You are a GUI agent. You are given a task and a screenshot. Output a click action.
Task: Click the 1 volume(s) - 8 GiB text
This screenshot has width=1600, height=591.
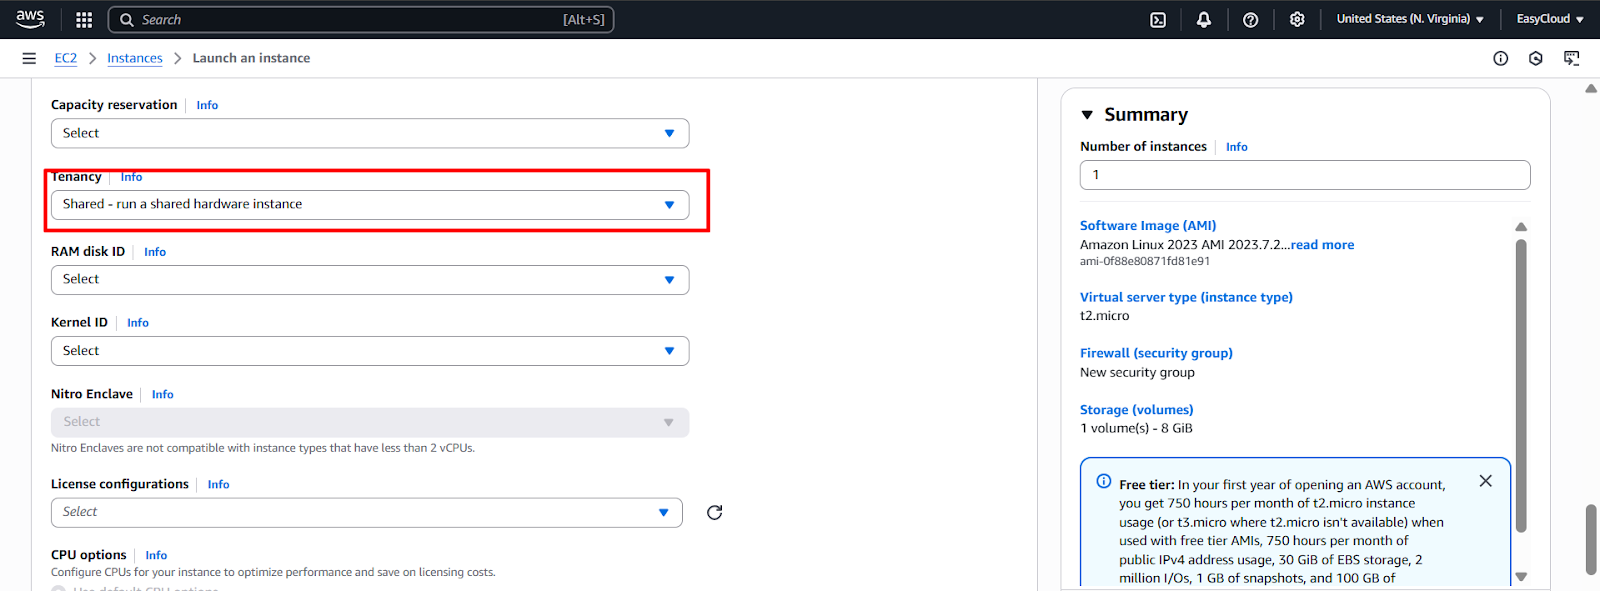pyautogui.click(x=1136, y=428)
